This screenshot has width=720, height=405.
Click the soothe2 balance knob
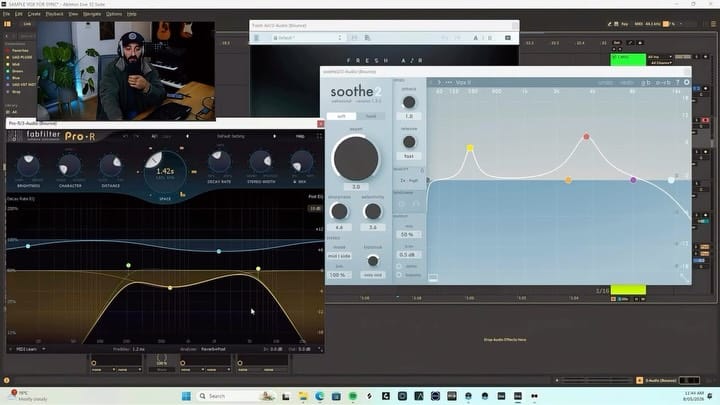click(373, 261)
